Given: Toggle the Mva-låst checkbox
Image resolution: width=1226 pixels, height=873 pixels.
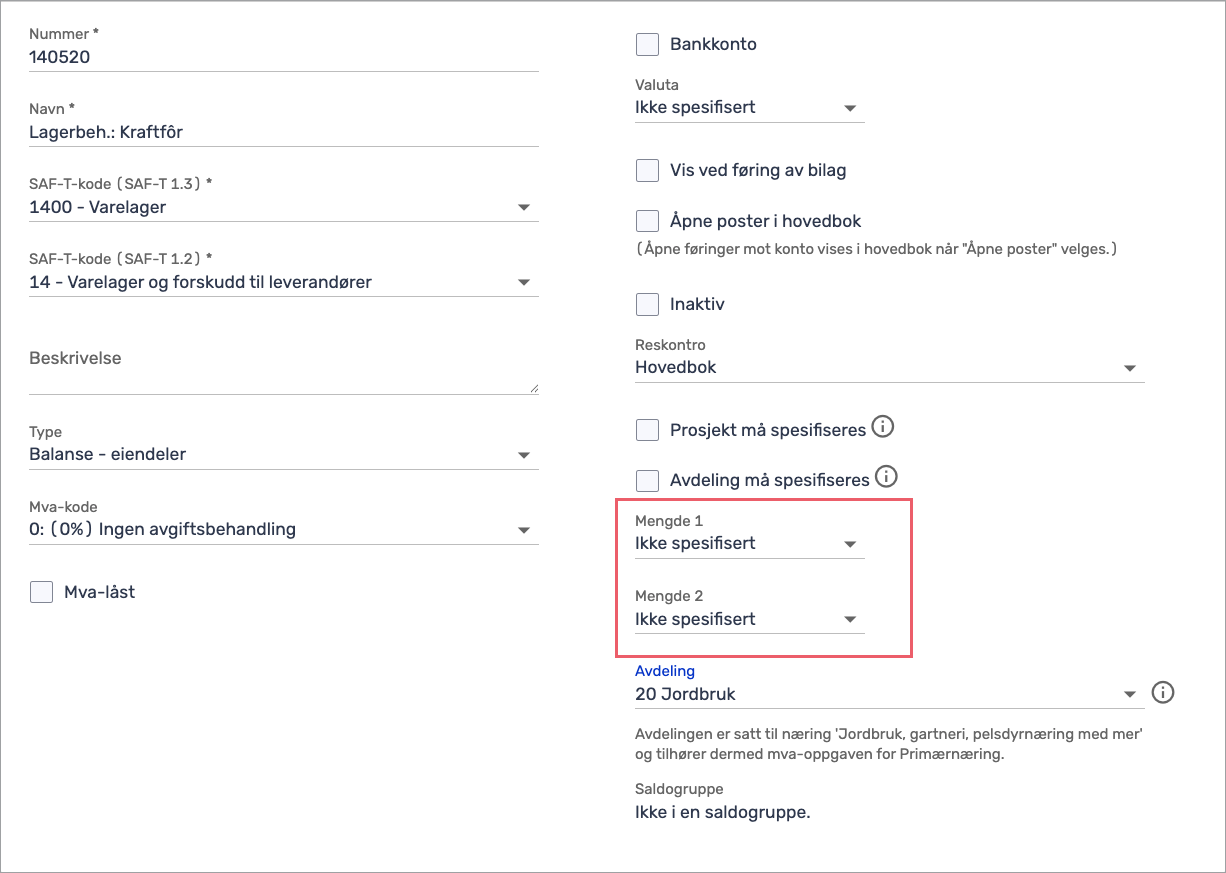Looking at the screenshot, I should pos(42,592).
